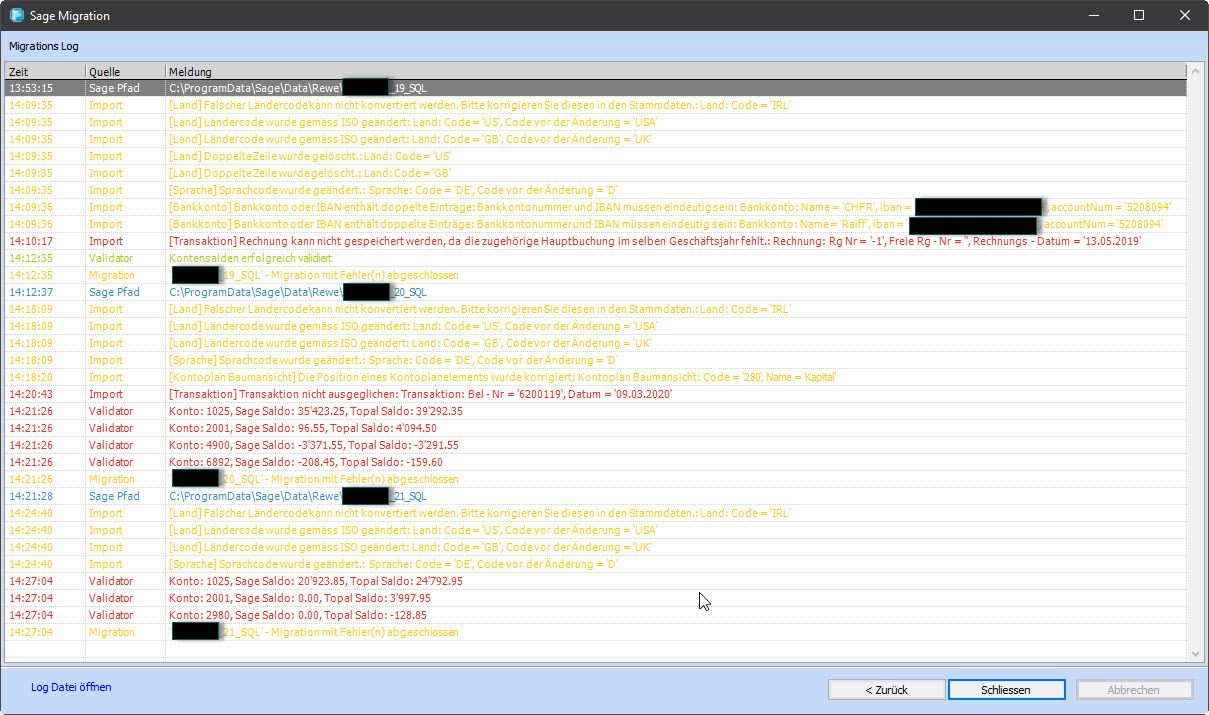The height and width of the screenshot is (715, 1209).
Task: Select the Kontoplan Baumansicht import row
Action: [x=500, y=377]
